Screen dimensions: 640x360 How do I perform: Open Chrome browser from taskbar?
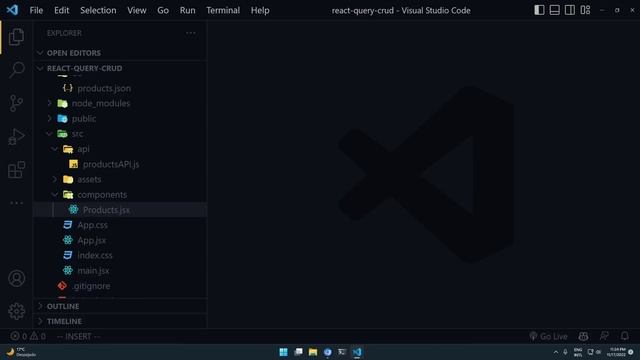[x=327, y=352]
